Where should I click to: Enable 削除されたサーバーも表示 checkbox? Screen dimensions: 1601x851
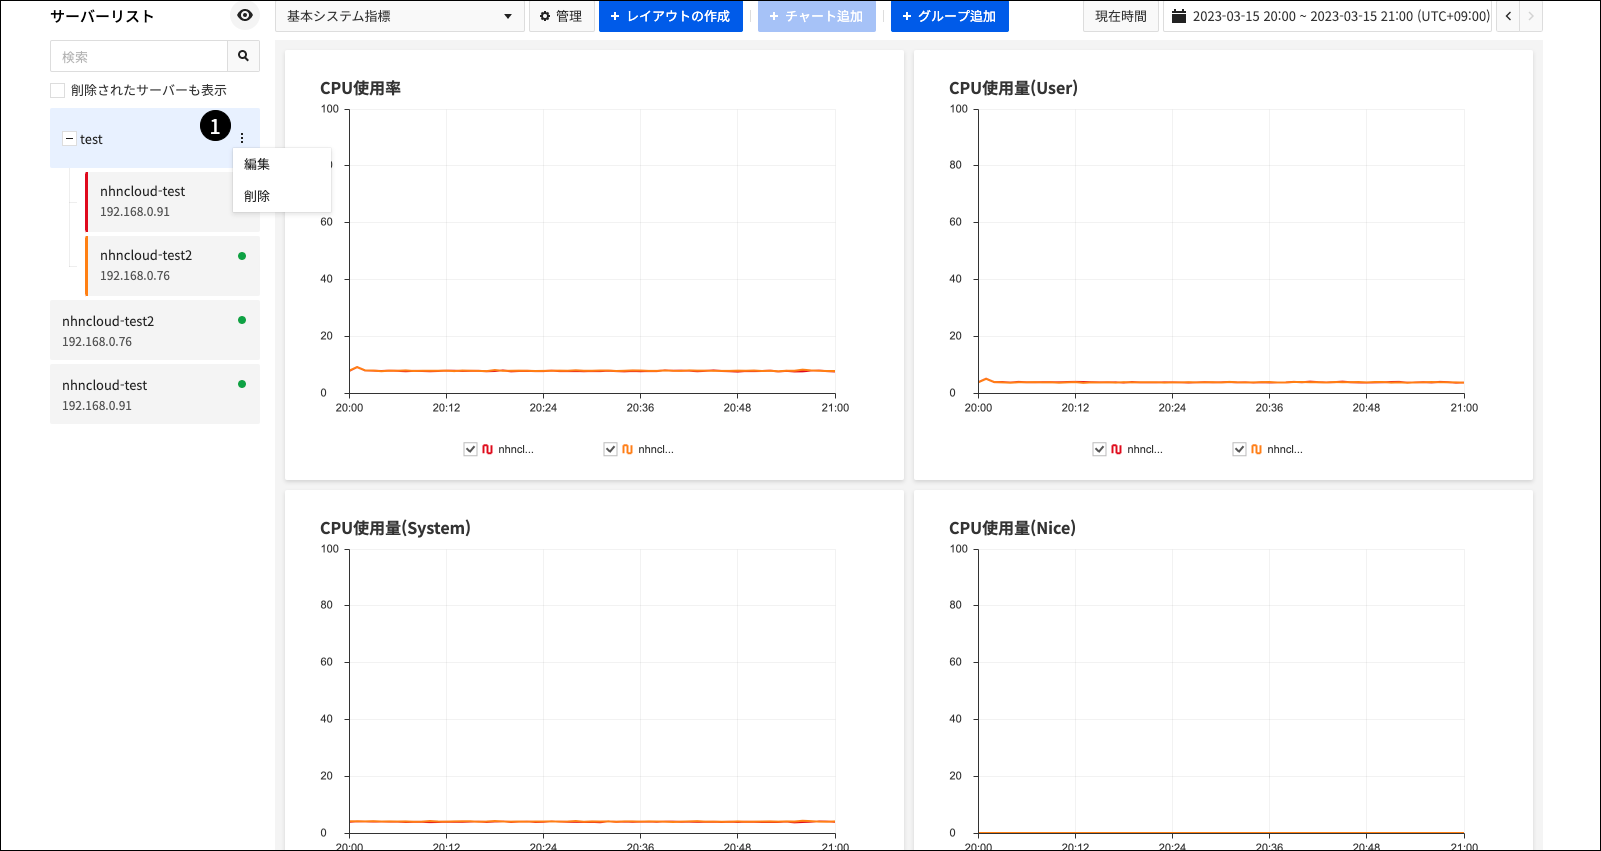(x=58, y=90)
